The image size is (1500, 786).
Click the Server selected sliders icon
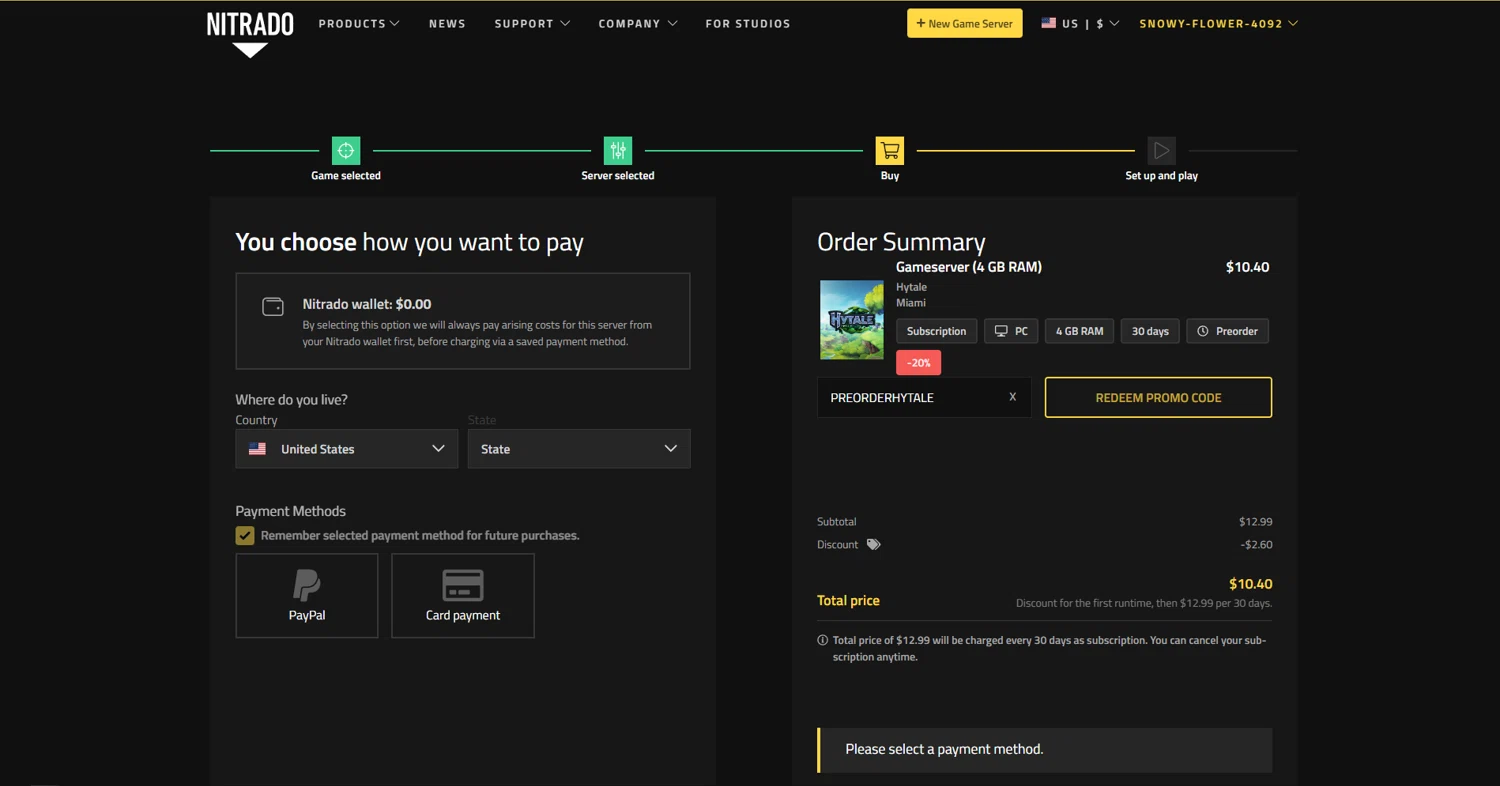[x=618, y=151]
